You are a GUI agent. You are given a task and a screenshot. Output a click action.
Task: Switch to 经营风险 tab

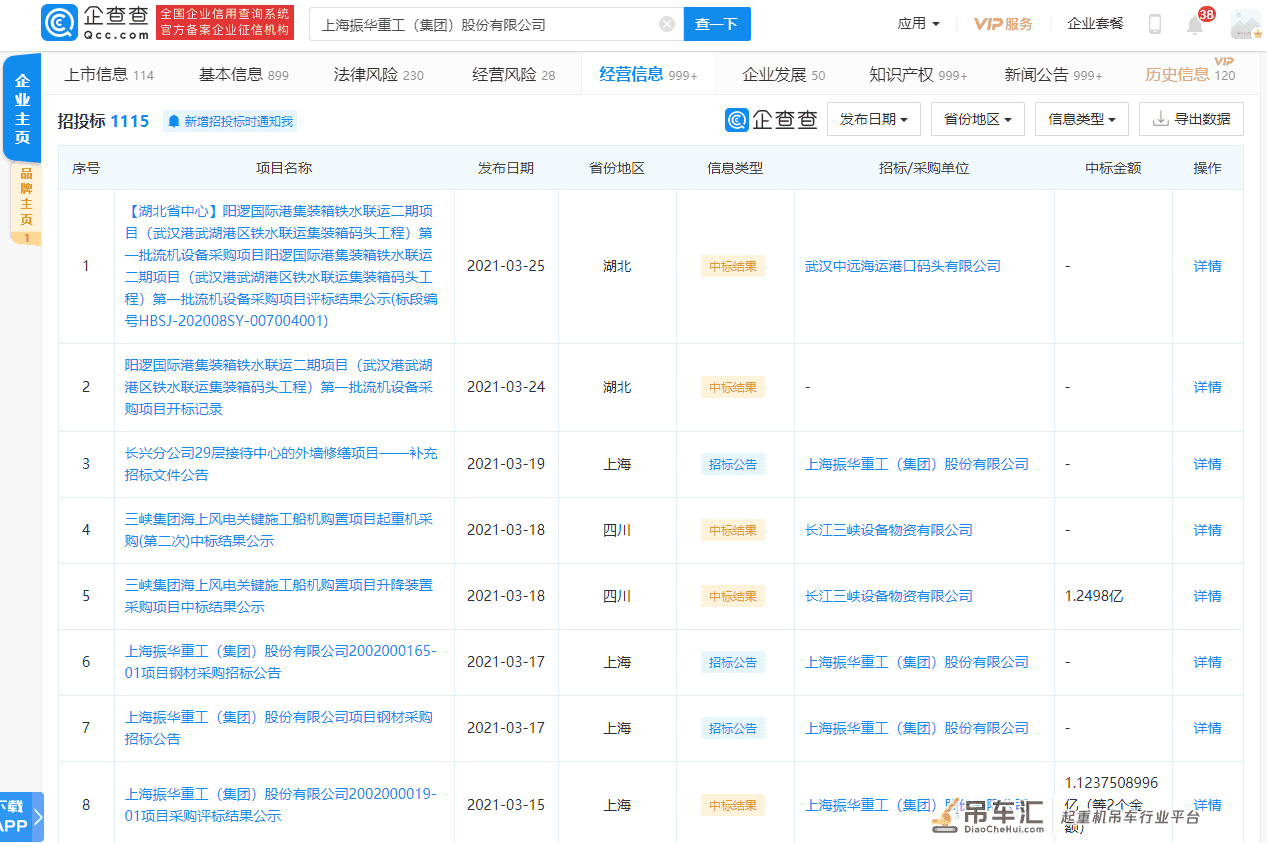click(513, 75)
